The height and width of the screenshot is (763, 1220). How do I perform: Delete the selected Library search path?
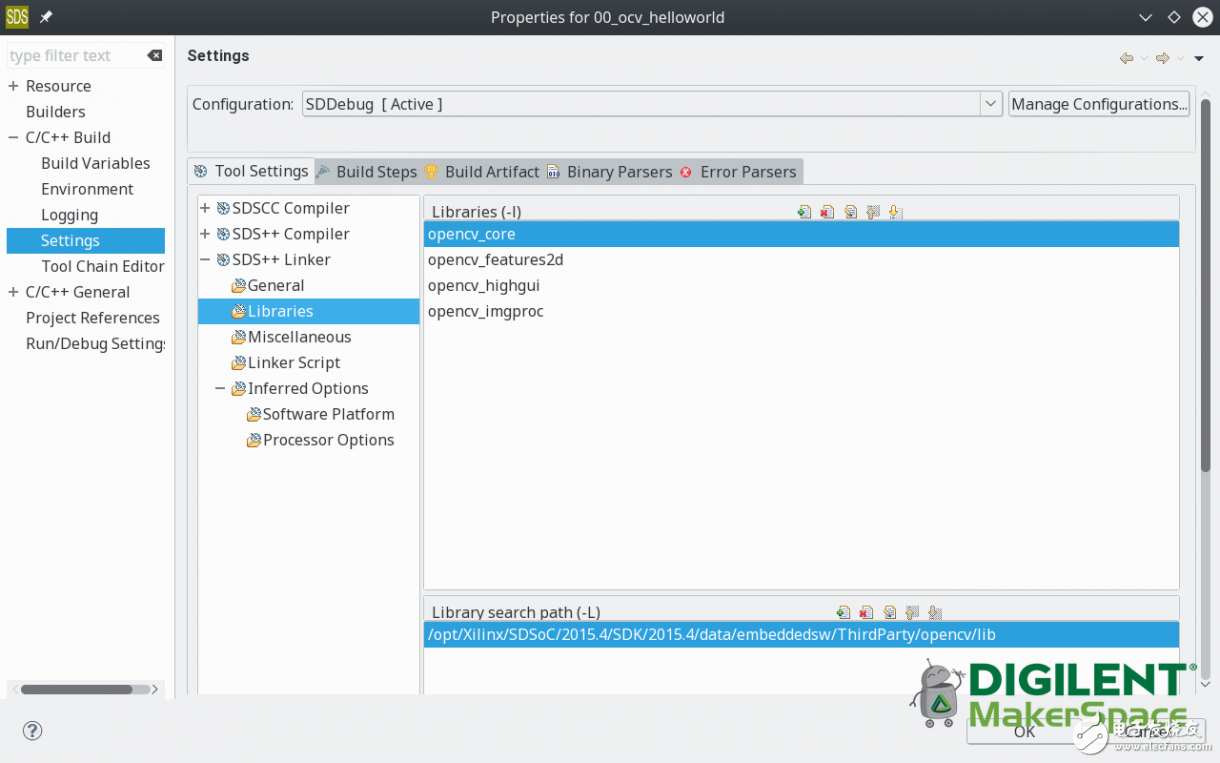[x=866, y=613]
